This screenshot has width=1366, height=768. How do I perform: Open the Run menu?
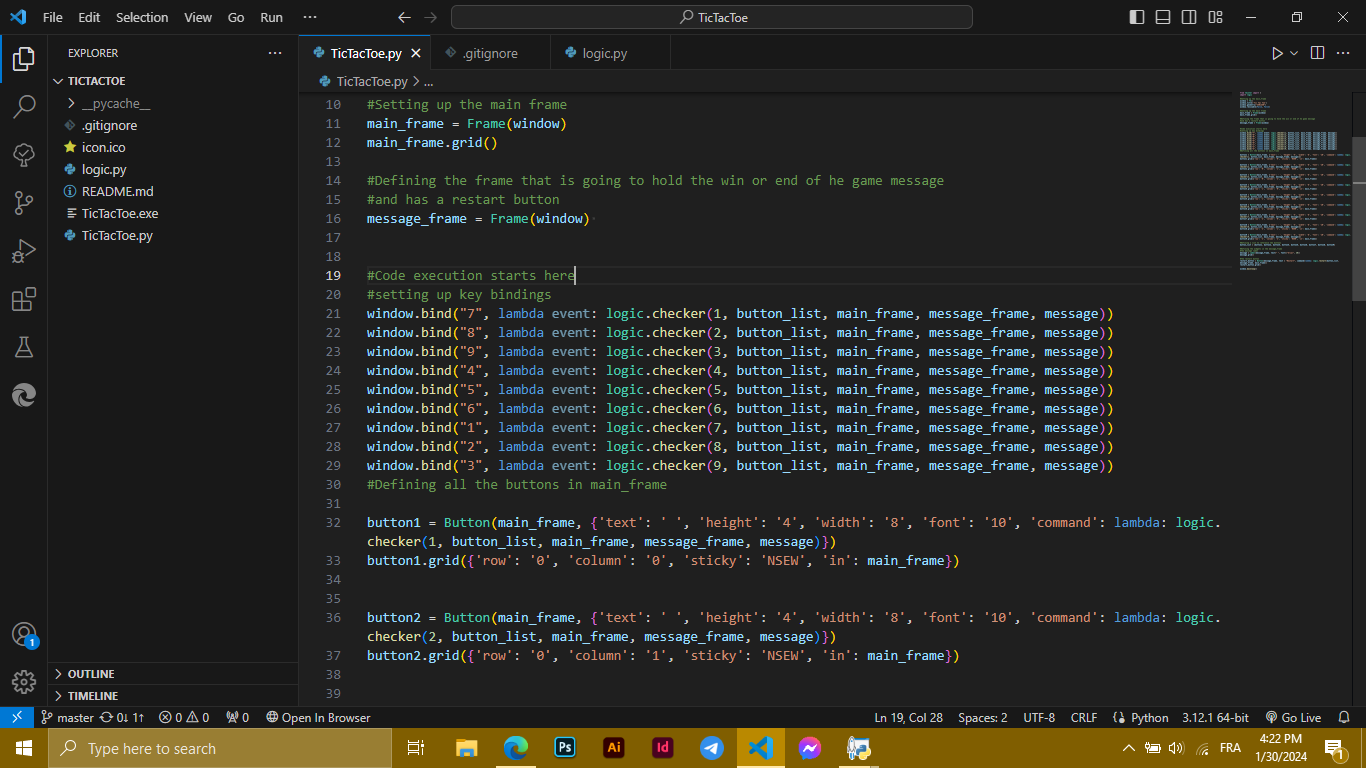point(271,17)
